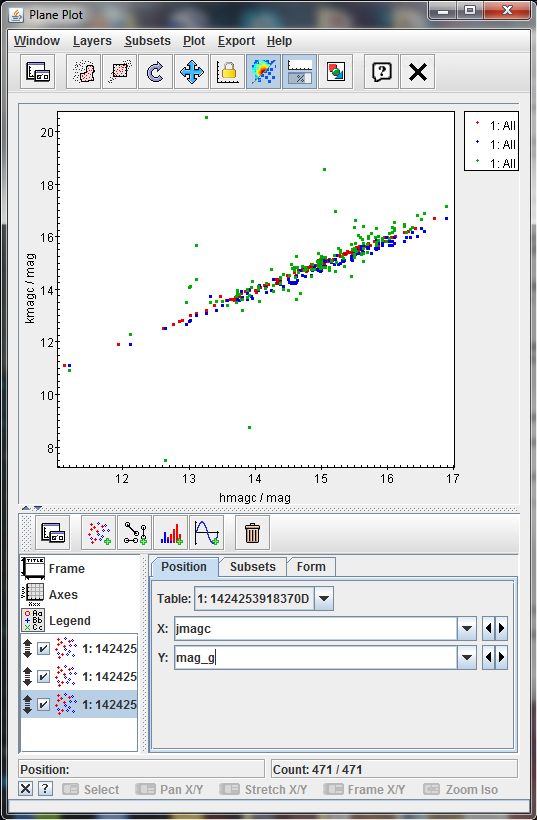Expand the Y column dropdown arrow

467,657
